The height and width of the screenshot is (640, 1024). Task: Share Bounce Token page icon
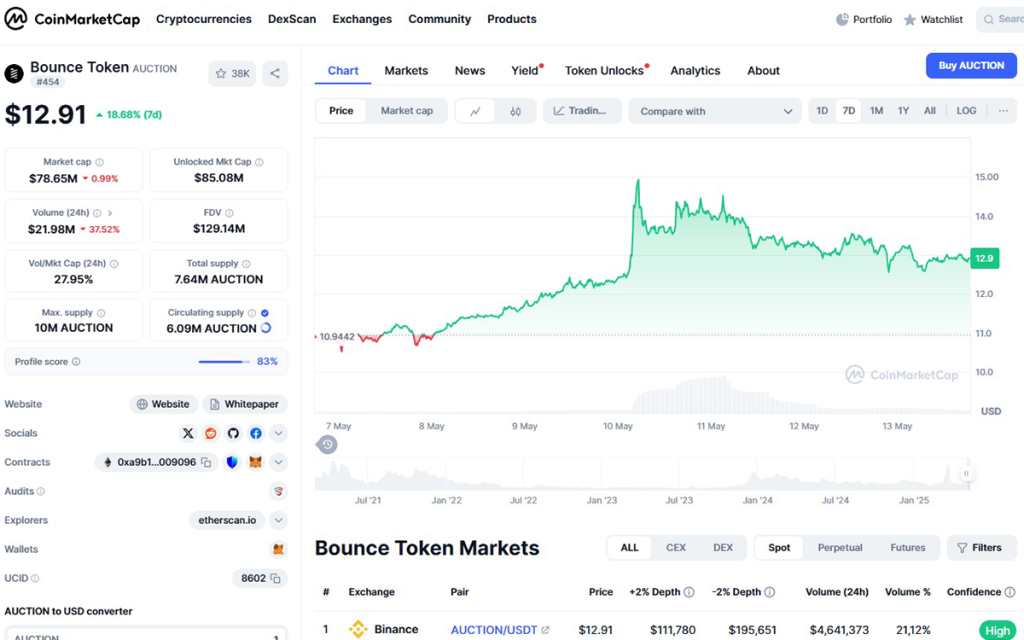pos(275,73)
